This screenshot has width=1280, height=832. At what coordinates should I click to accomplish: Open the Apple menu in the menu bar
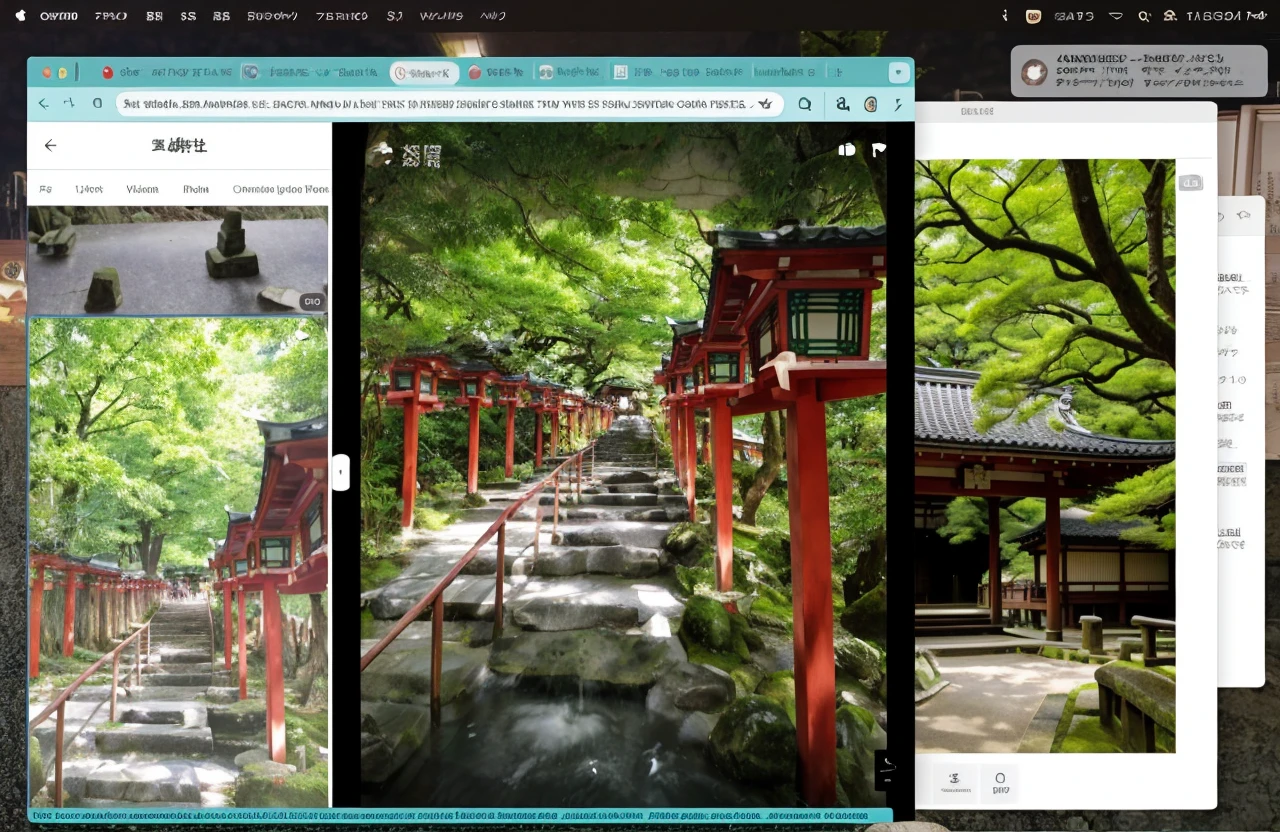(x=19, y=16)
